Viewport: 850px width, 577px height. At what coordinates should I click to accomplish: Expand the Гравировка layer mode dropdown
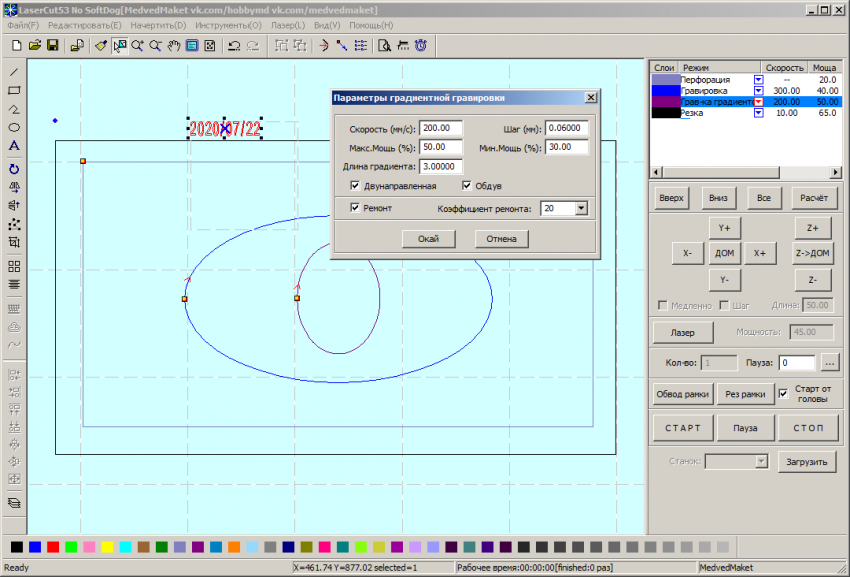(757, 91)
